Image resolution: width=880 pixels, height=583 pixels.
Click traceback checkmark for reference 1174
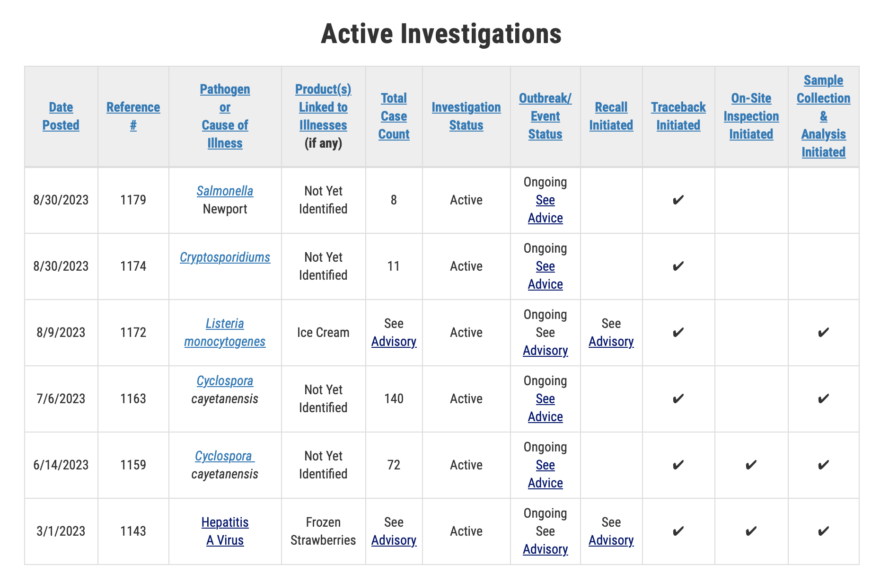point(678,266)
